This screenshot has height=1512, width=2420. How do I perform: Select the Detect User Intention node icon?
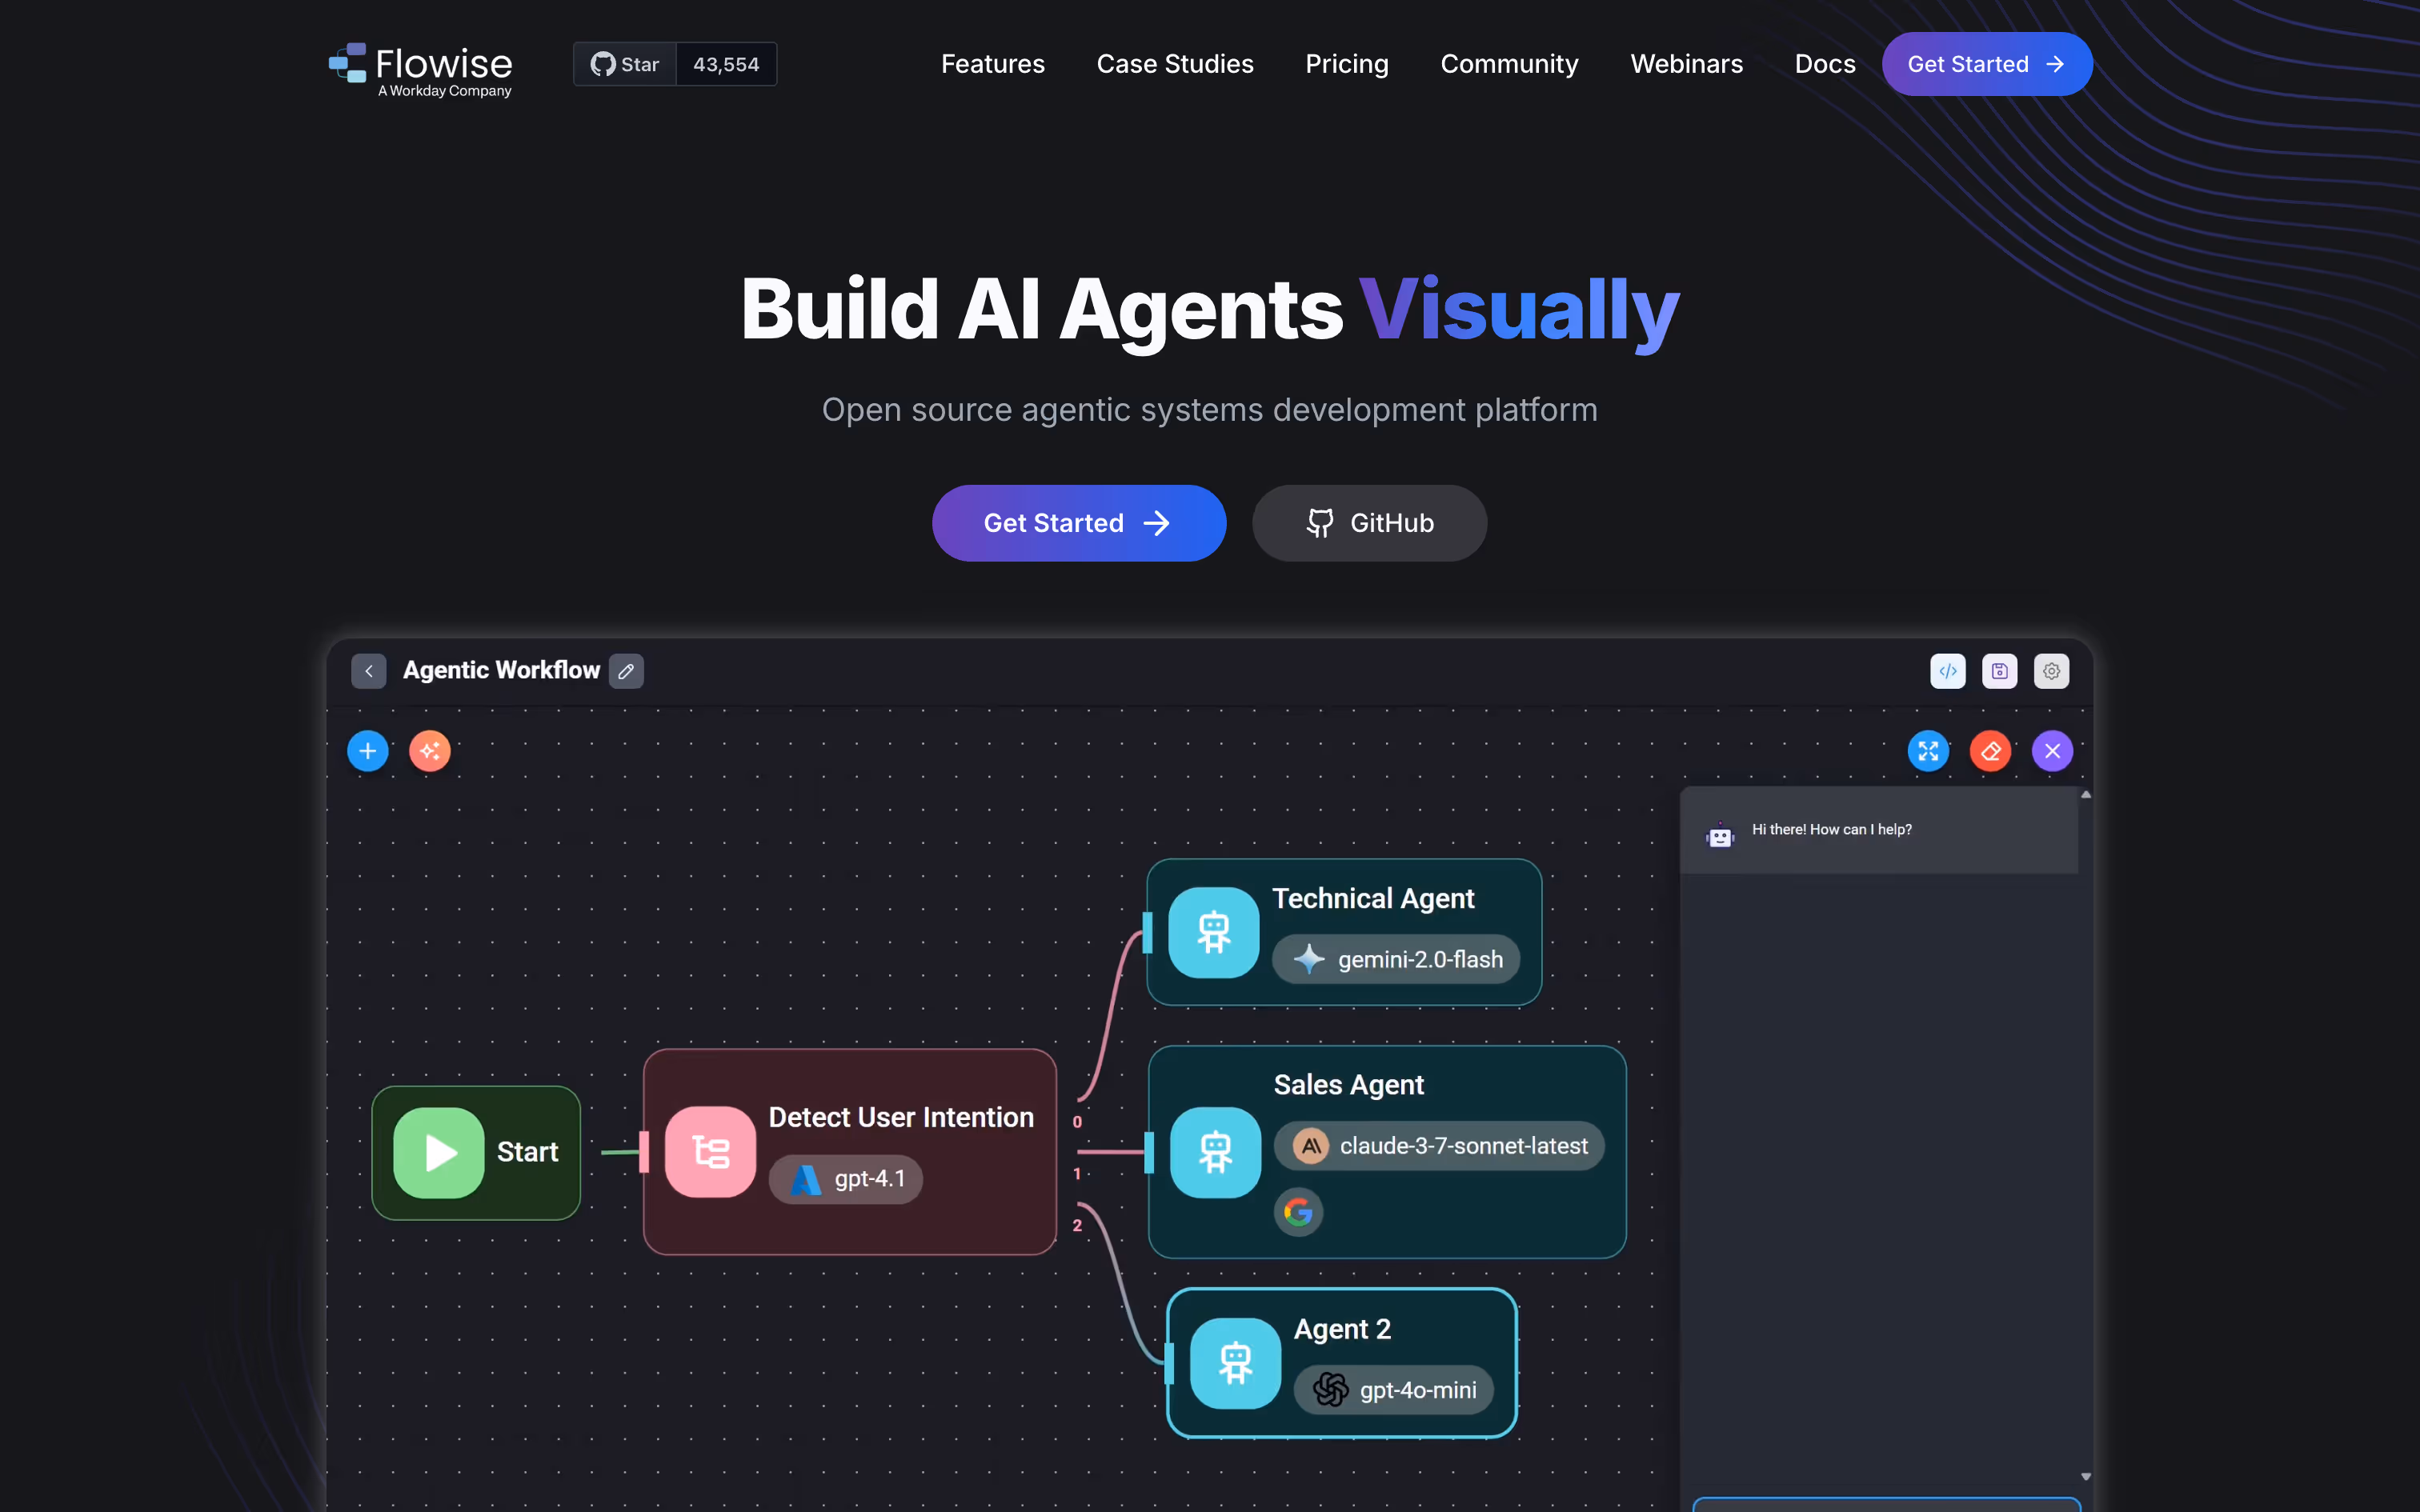click(710, 1152)
